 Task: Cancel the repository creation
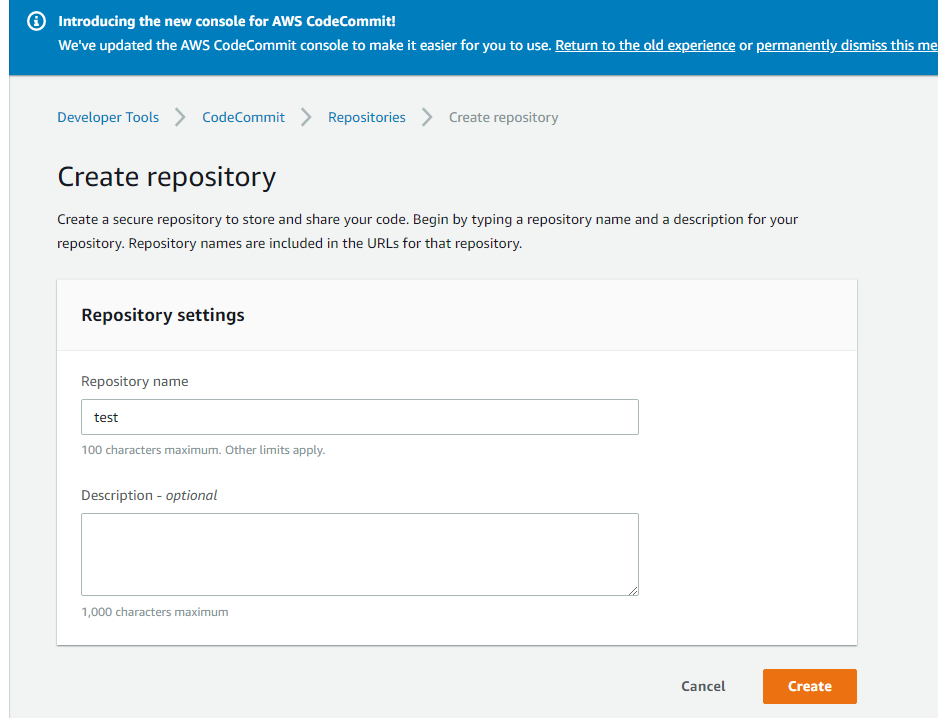(703, 686)
